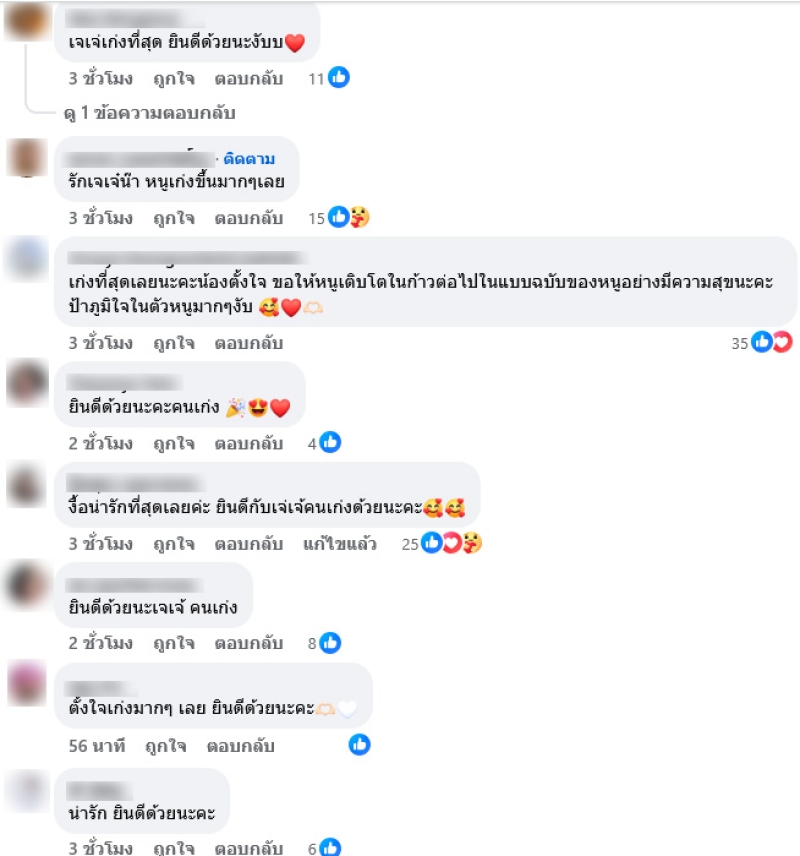Screen dimensions: 800x856
Task: Open the profile picture of the ตั้งใจเก่งมากๆ commenter
Action: coord(27,683)
